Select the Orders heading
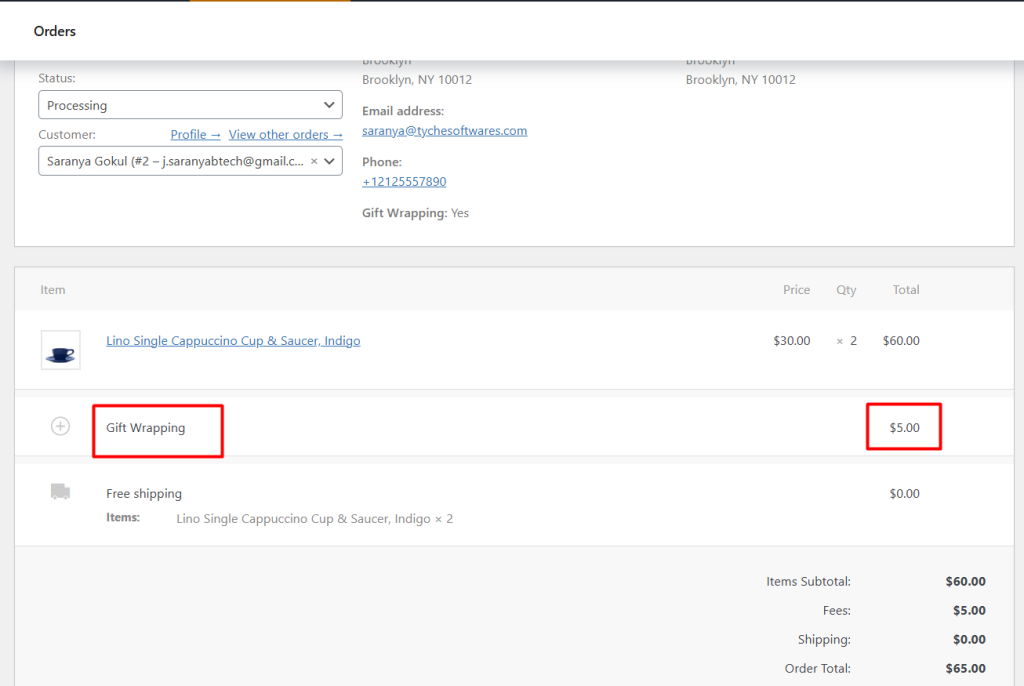The image size is (1024, 686). (54, 31)
